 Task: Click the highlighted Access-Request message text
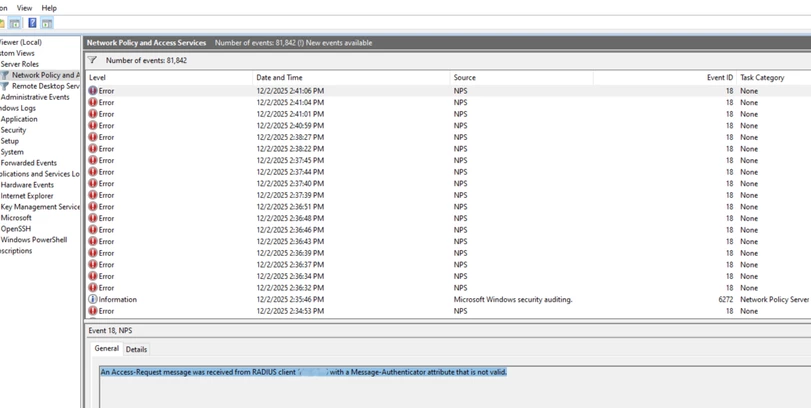[304, 372]
